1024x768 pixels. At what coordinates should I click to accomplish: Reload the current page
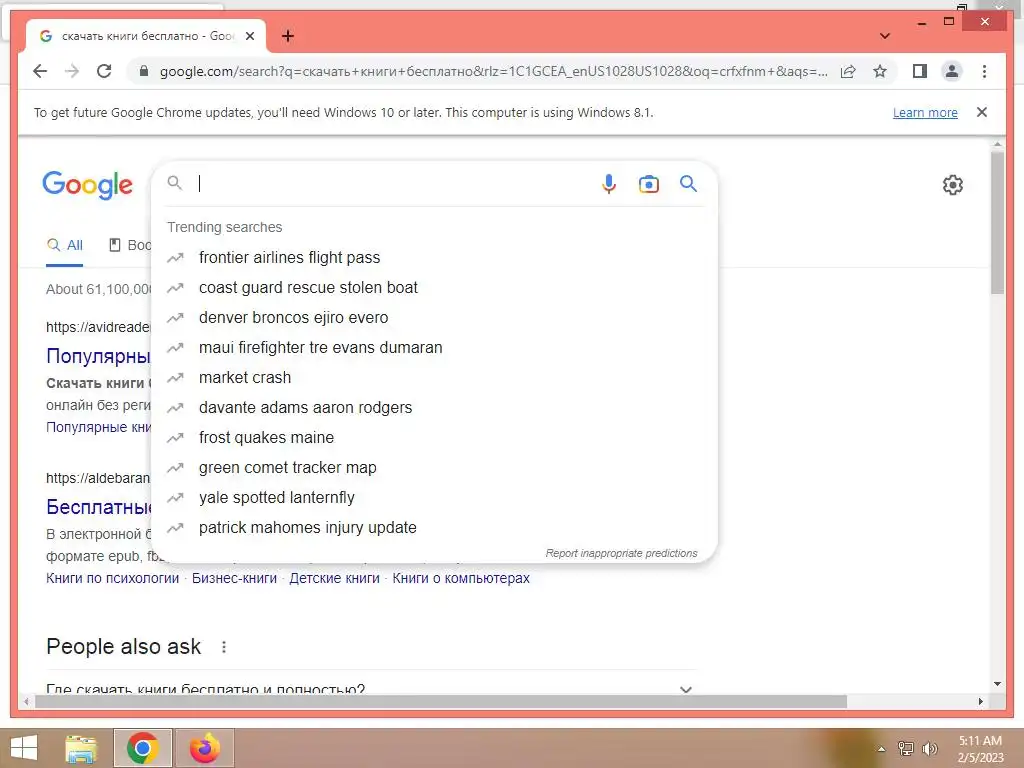pos(104,71)
